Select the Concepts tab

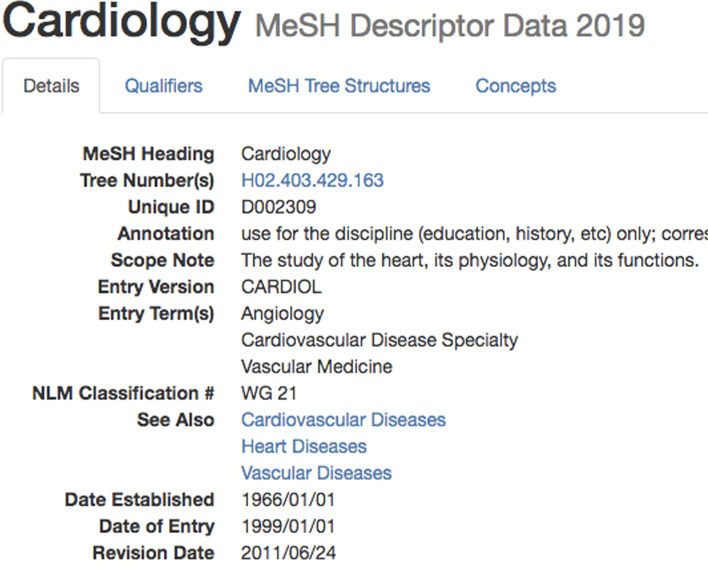(x=515, y=86)
